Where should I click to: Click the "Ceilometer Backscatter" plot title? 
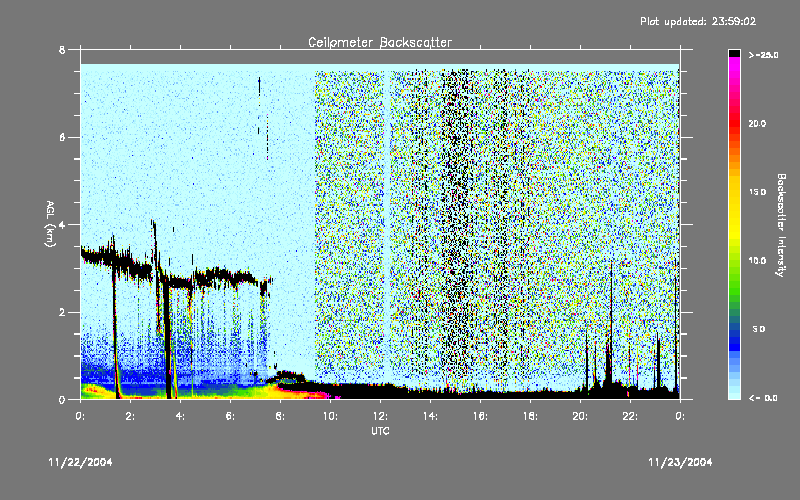pyautogui.click(x=380, y=42)
